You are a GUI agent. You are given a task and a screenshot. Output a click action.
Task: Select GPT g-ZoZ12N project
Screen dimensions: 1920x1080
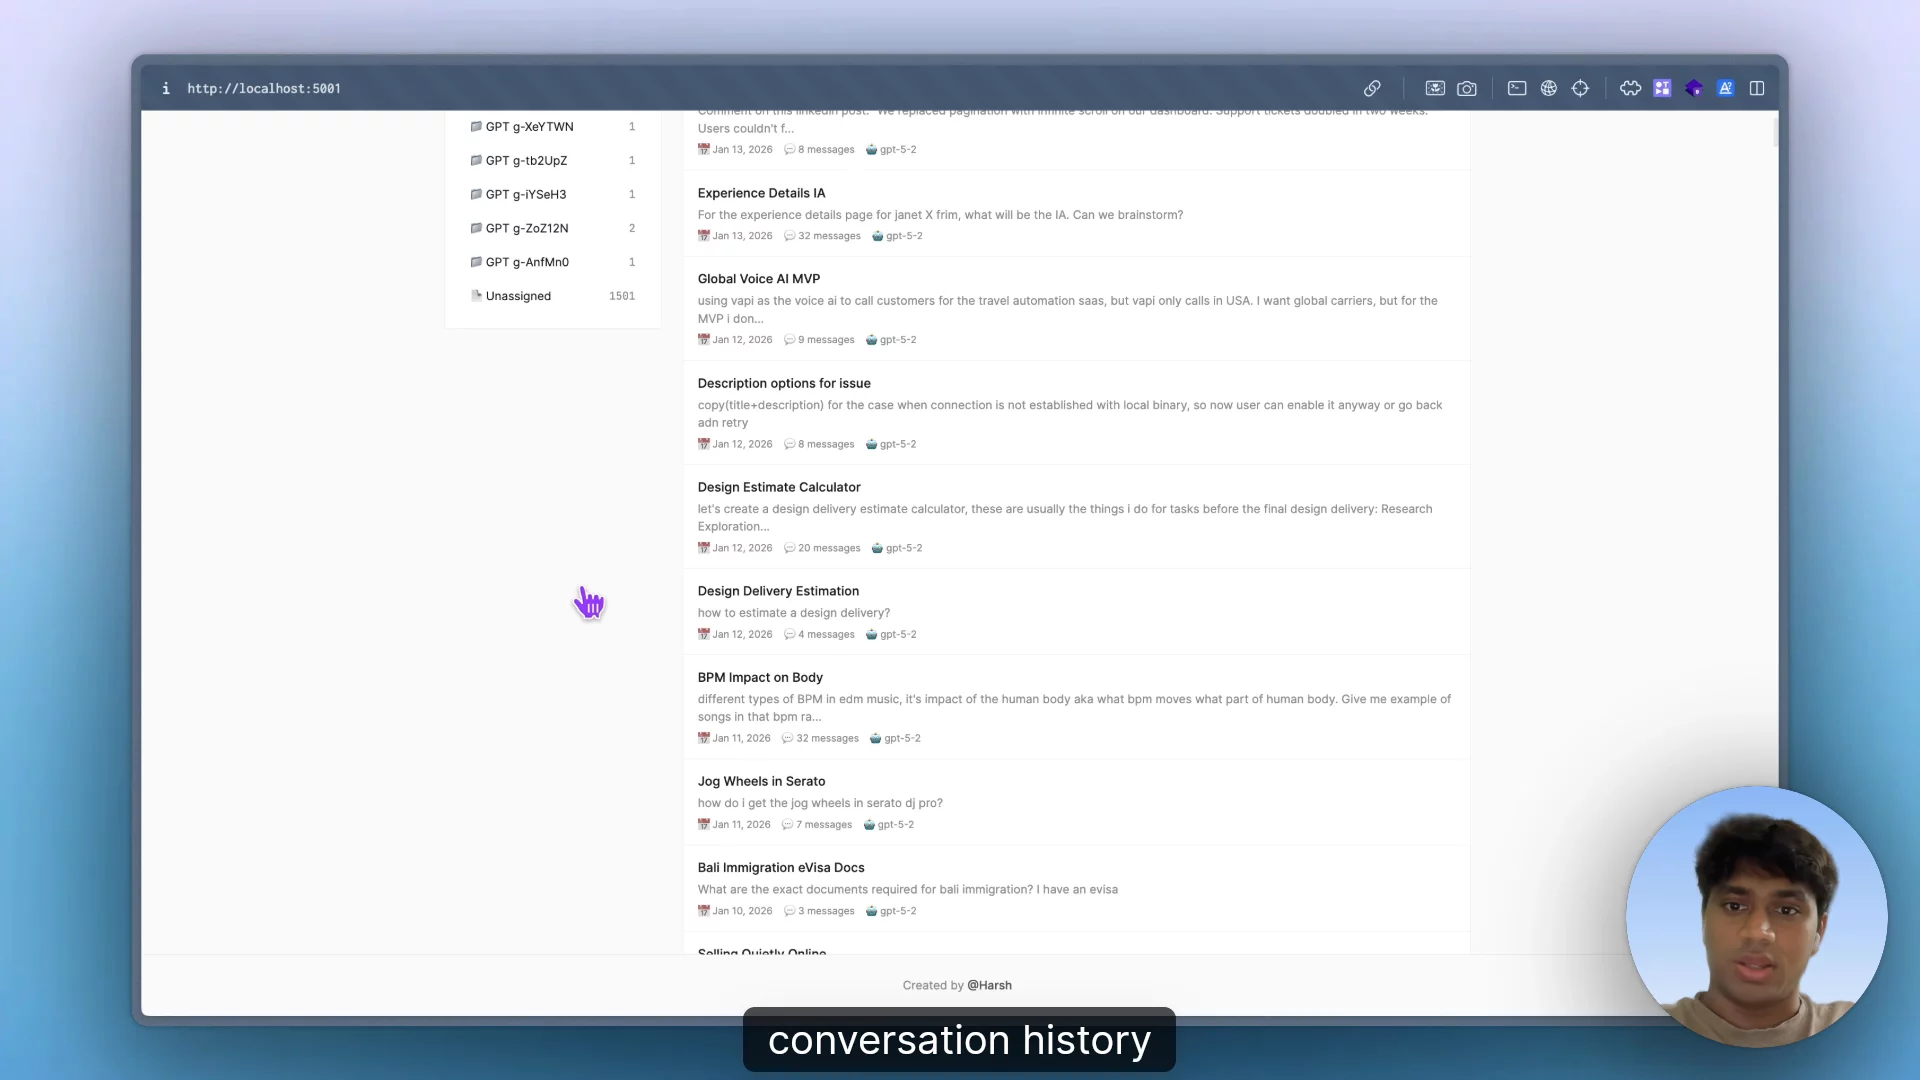527,228
